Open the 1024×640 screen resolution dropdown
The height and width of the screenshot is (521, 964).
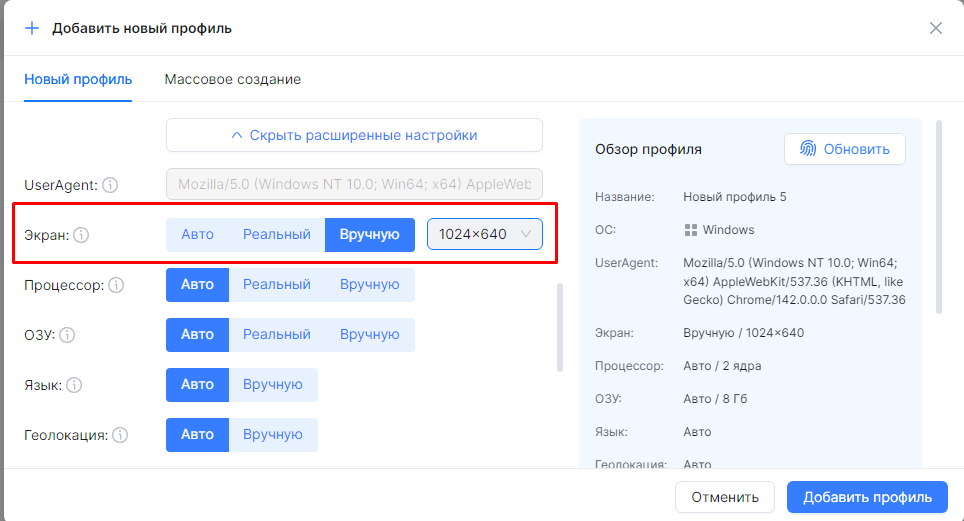[x=485, y=235]
